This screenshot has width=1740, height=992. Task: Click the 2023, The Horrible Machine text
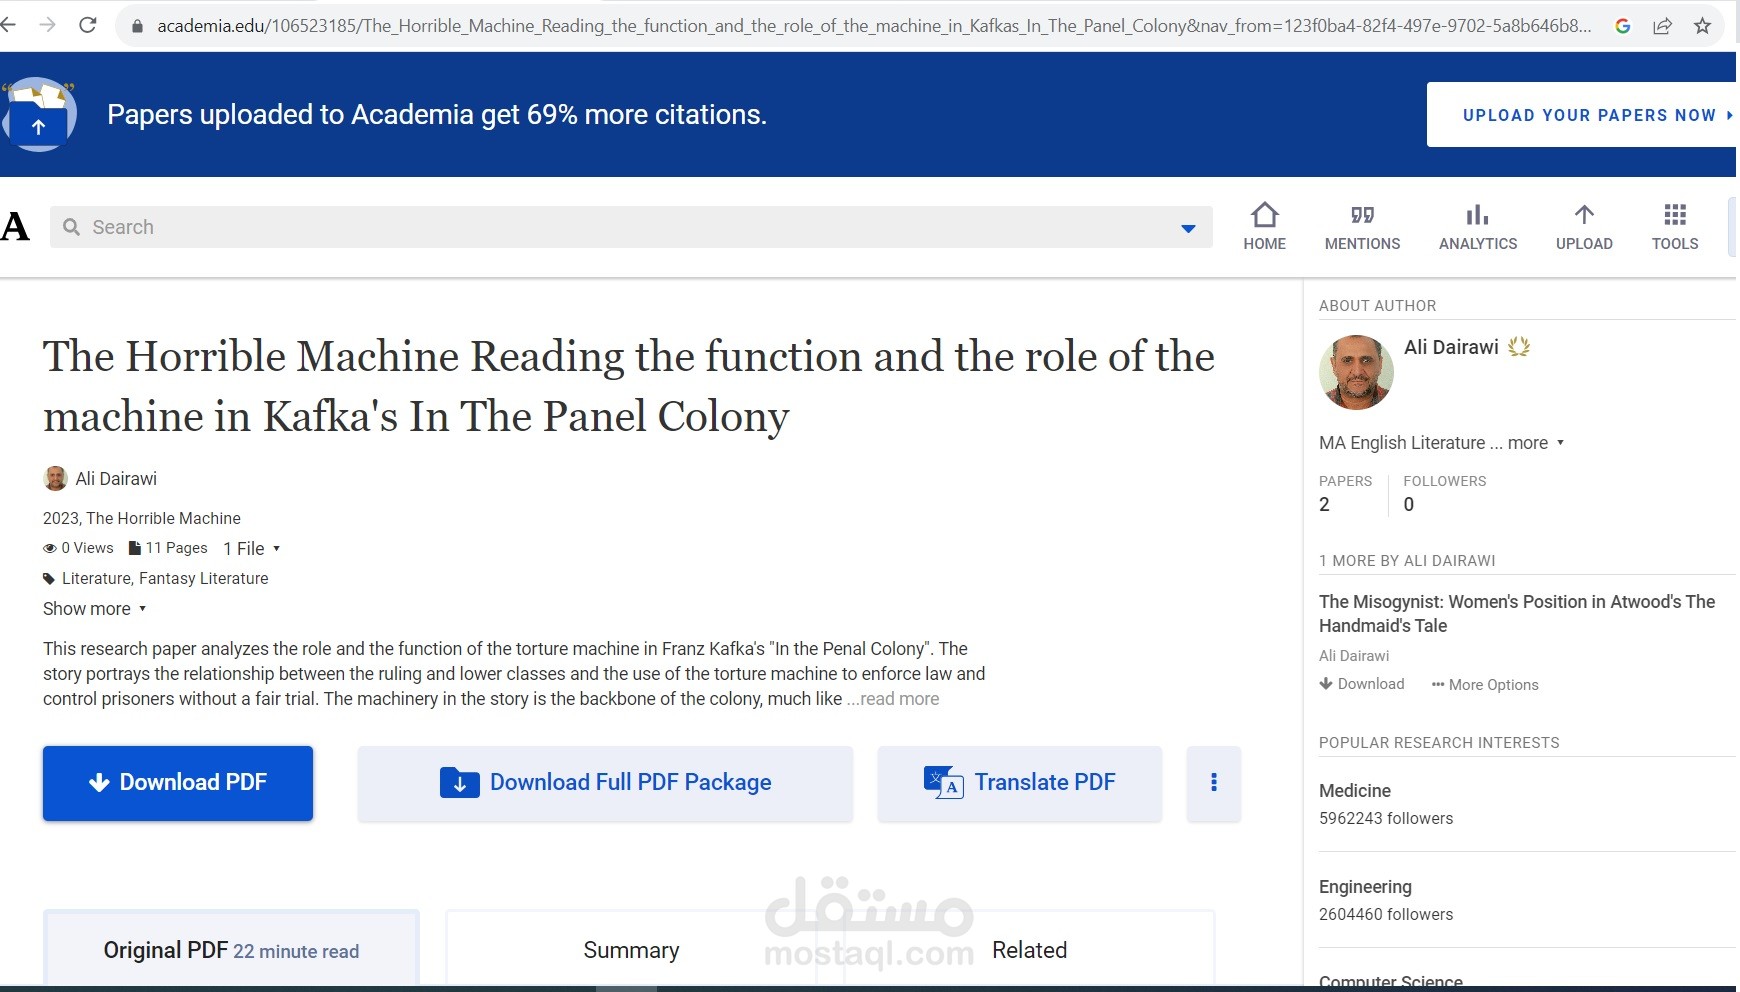[x=142, y=518]
